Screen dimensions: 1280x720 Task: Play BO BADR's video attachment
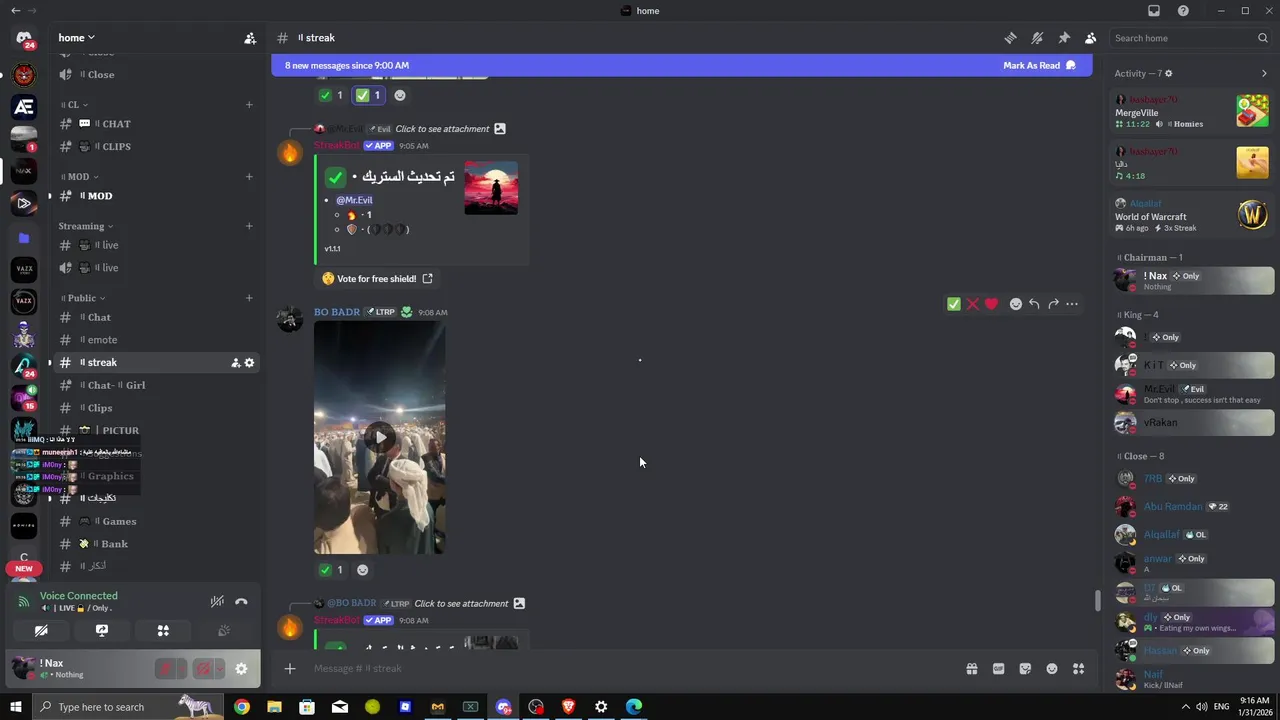[x=379, y=437]
